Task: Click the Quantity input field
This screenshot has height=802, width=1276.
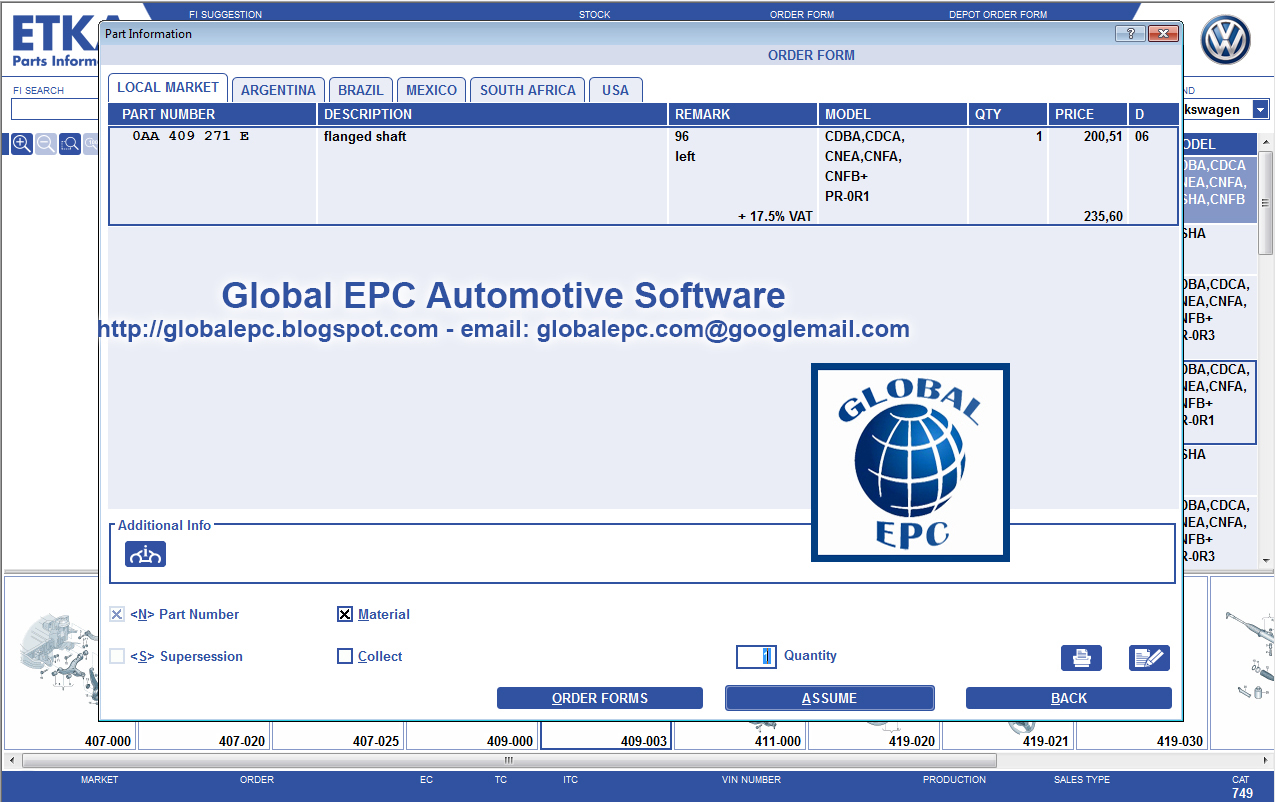Action: point(756,656)
